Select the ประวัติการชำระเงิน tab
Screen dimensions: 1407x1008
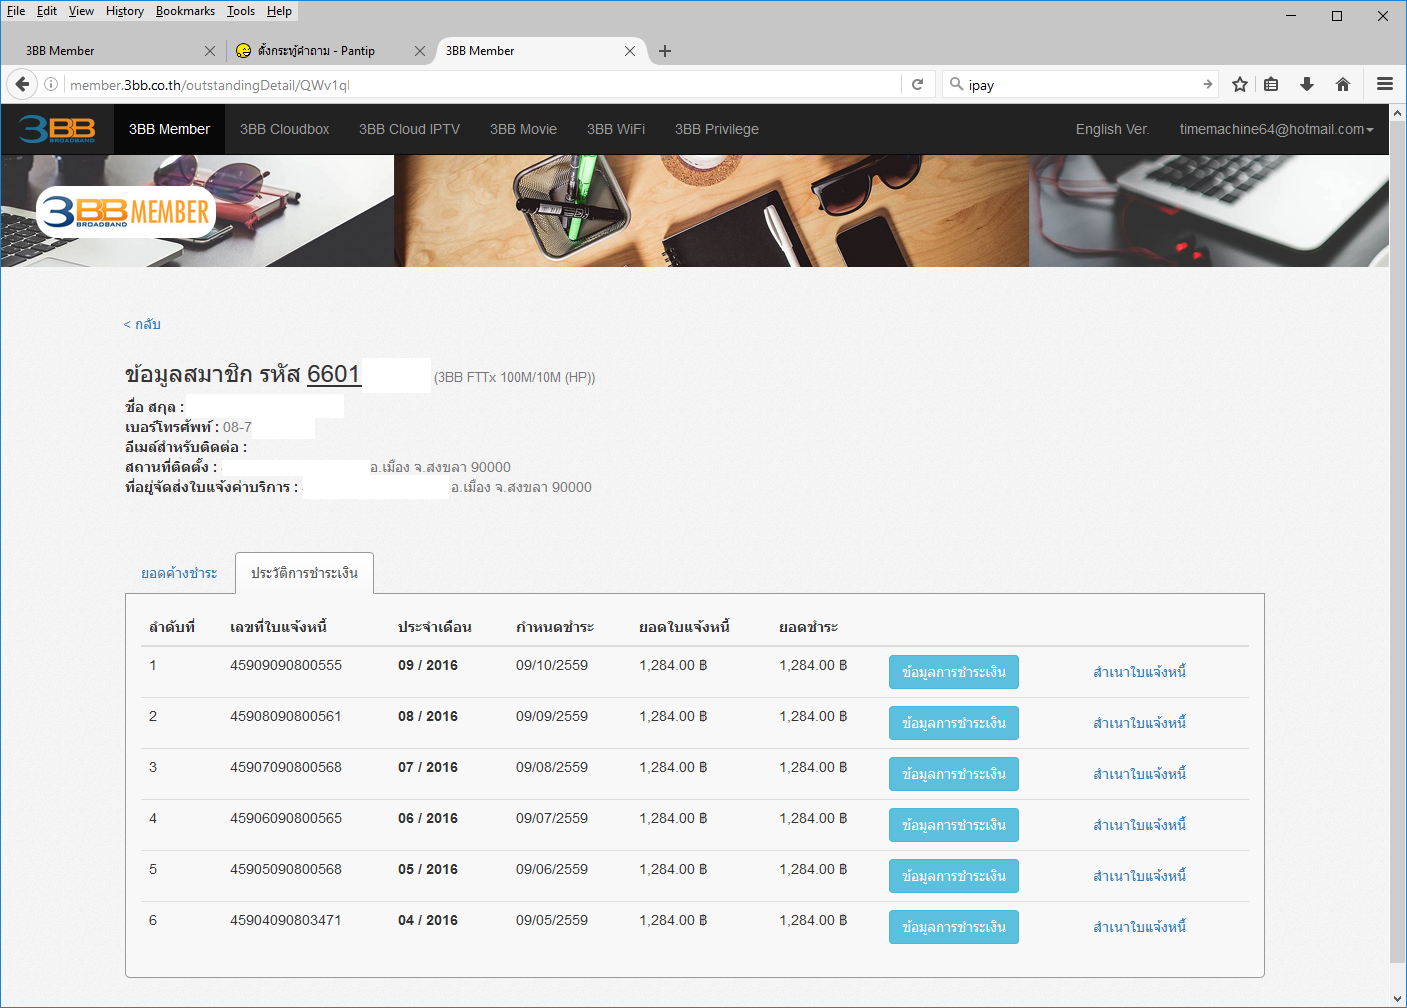[304, 573]
